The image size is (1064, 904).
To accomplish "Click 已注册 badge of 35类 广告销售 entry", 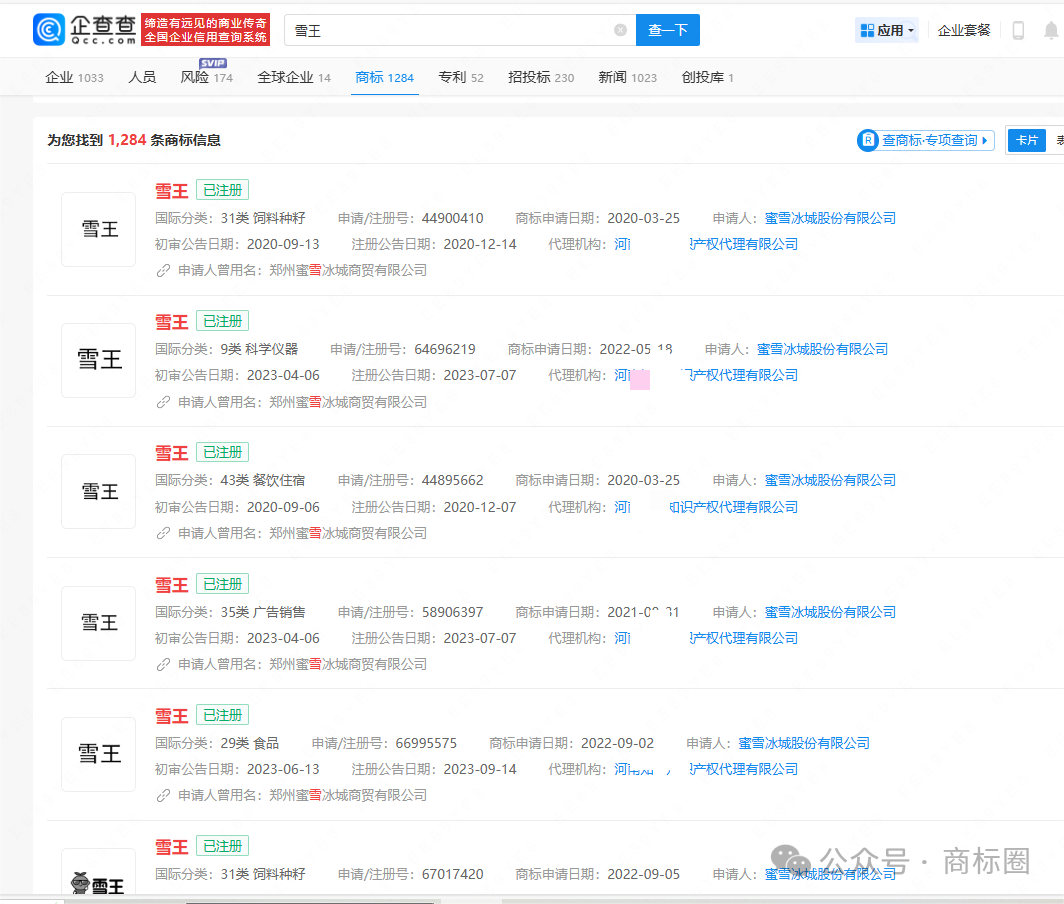I will point(223,584).
